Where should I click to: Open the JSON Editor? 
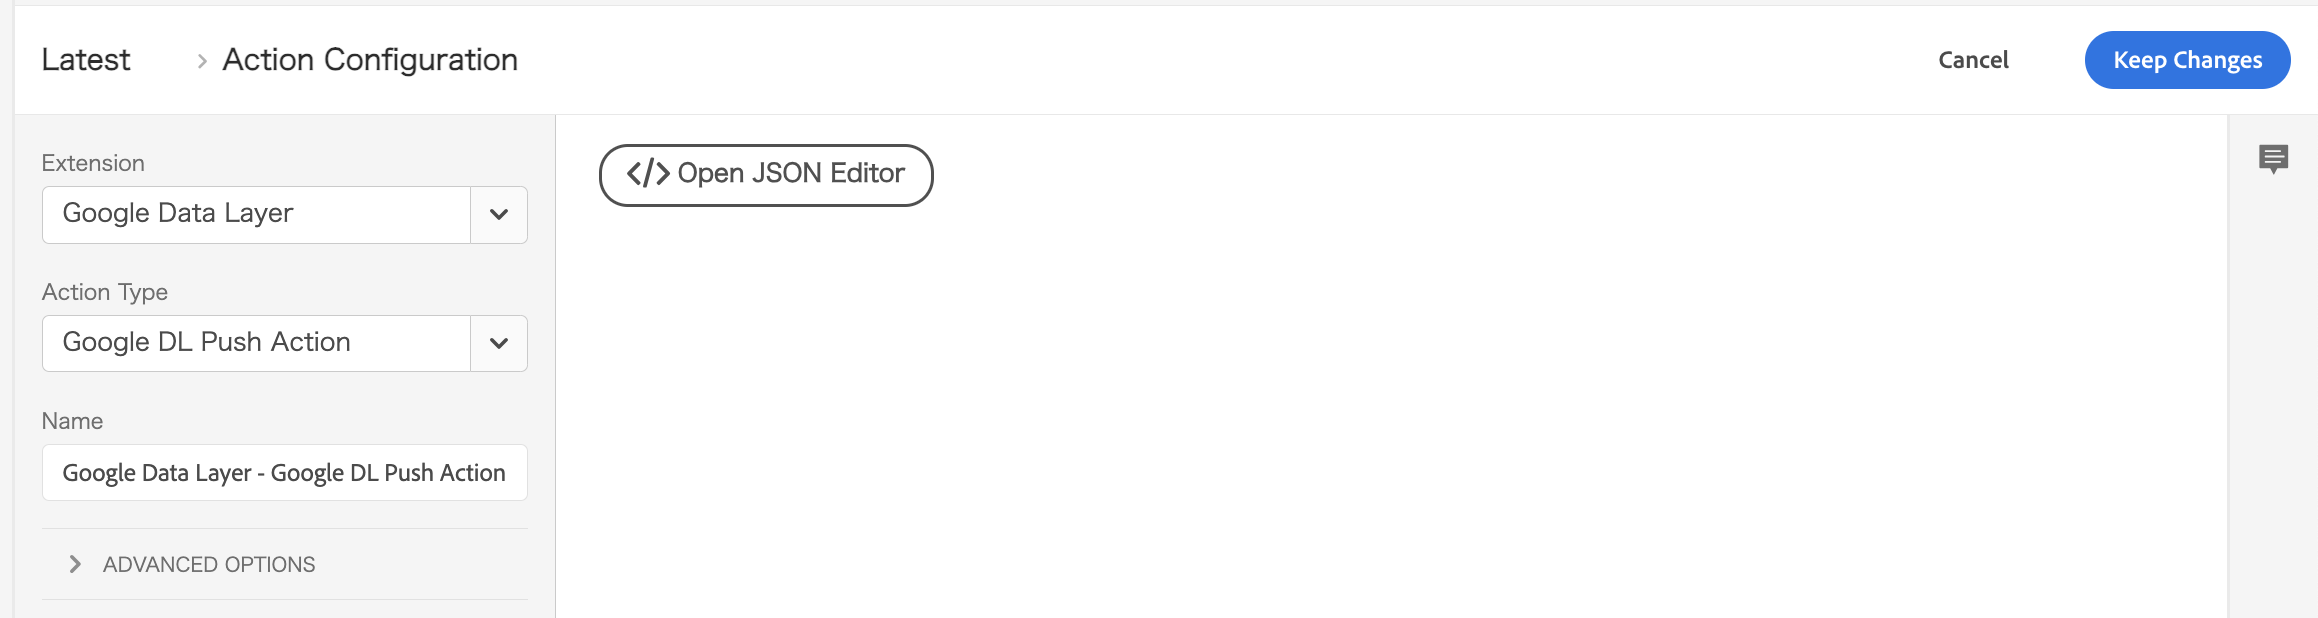point(766,175)
